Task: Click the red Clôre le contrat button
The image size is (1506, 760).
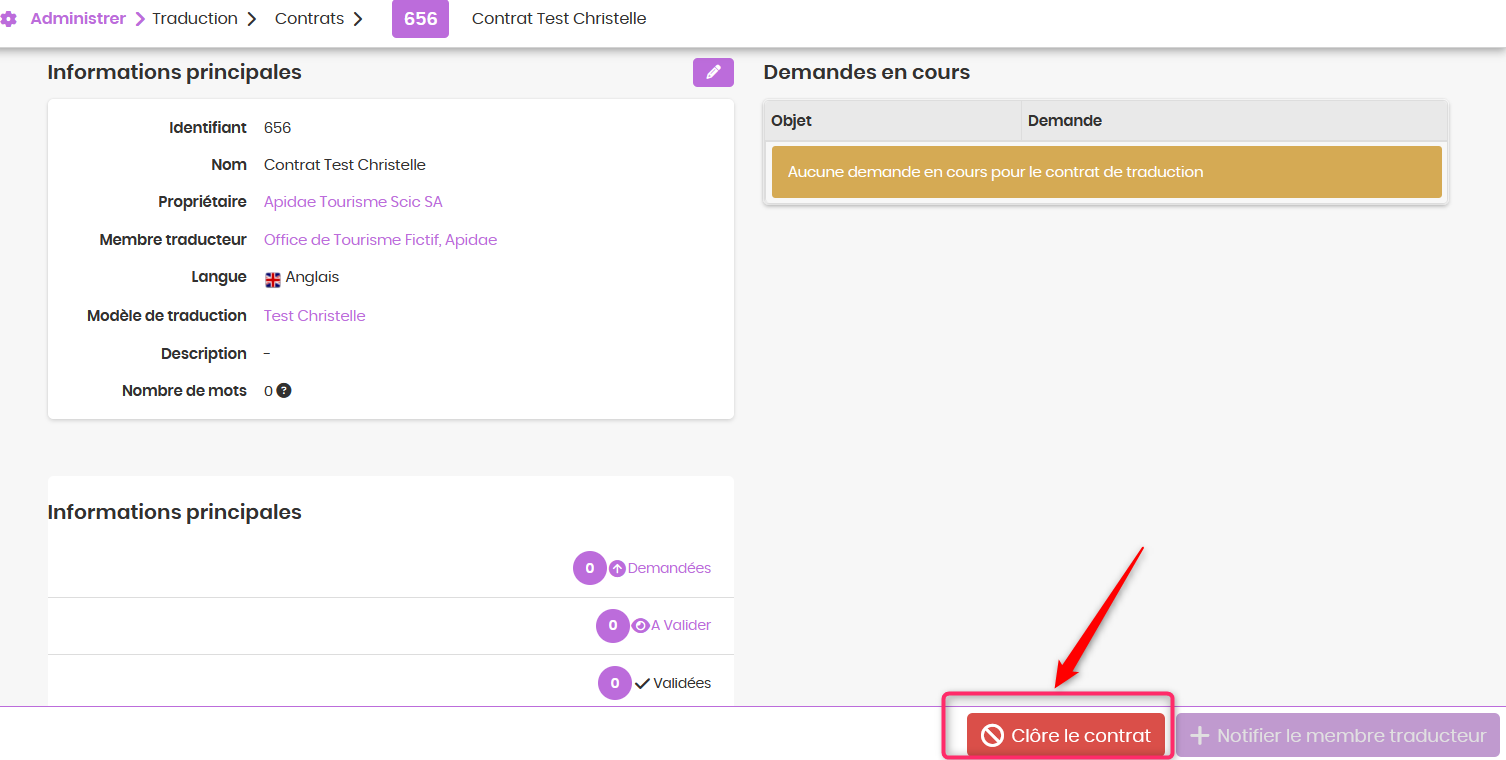Action: (x=1066, y=735)
